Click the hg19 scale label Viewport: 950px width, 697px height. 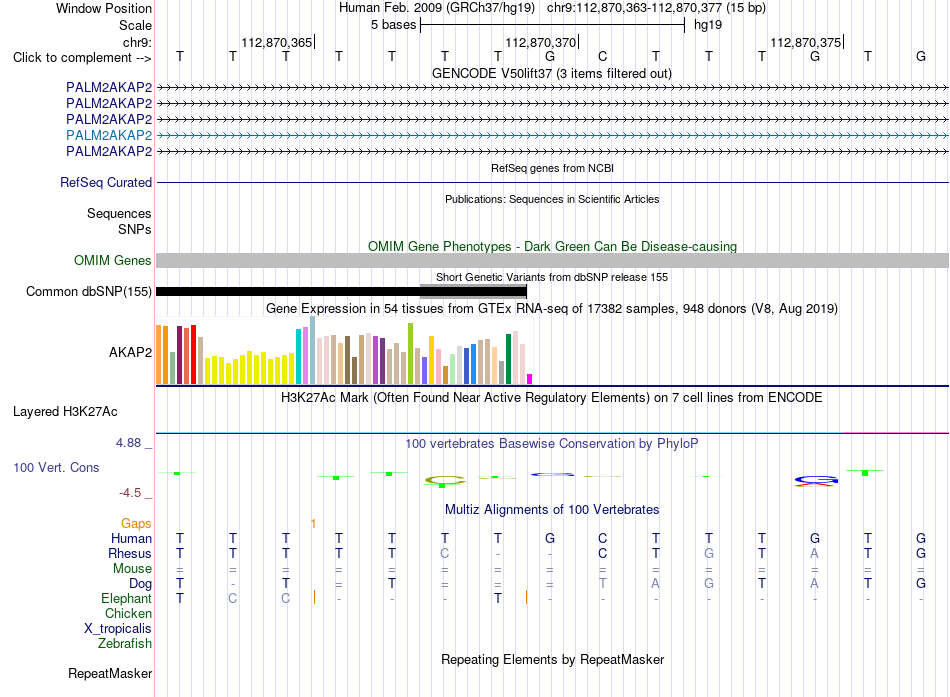(x=708, y=25)
